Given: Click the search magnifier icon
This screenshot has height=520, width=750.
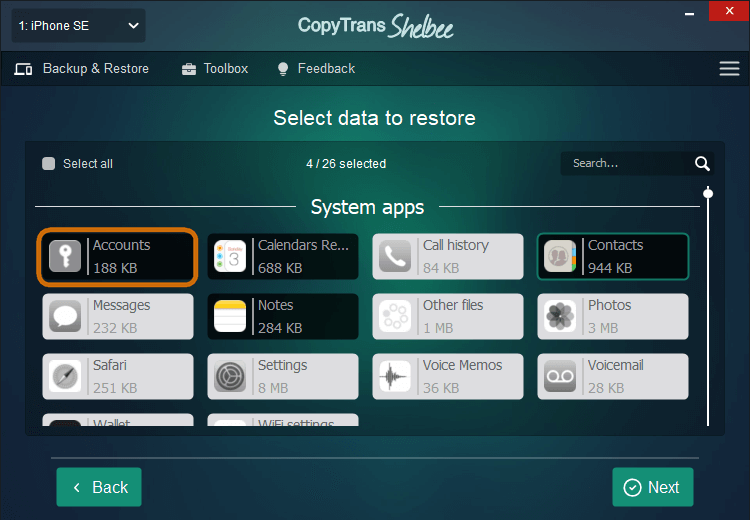Looking at the screenshot, I should [702, 164].
